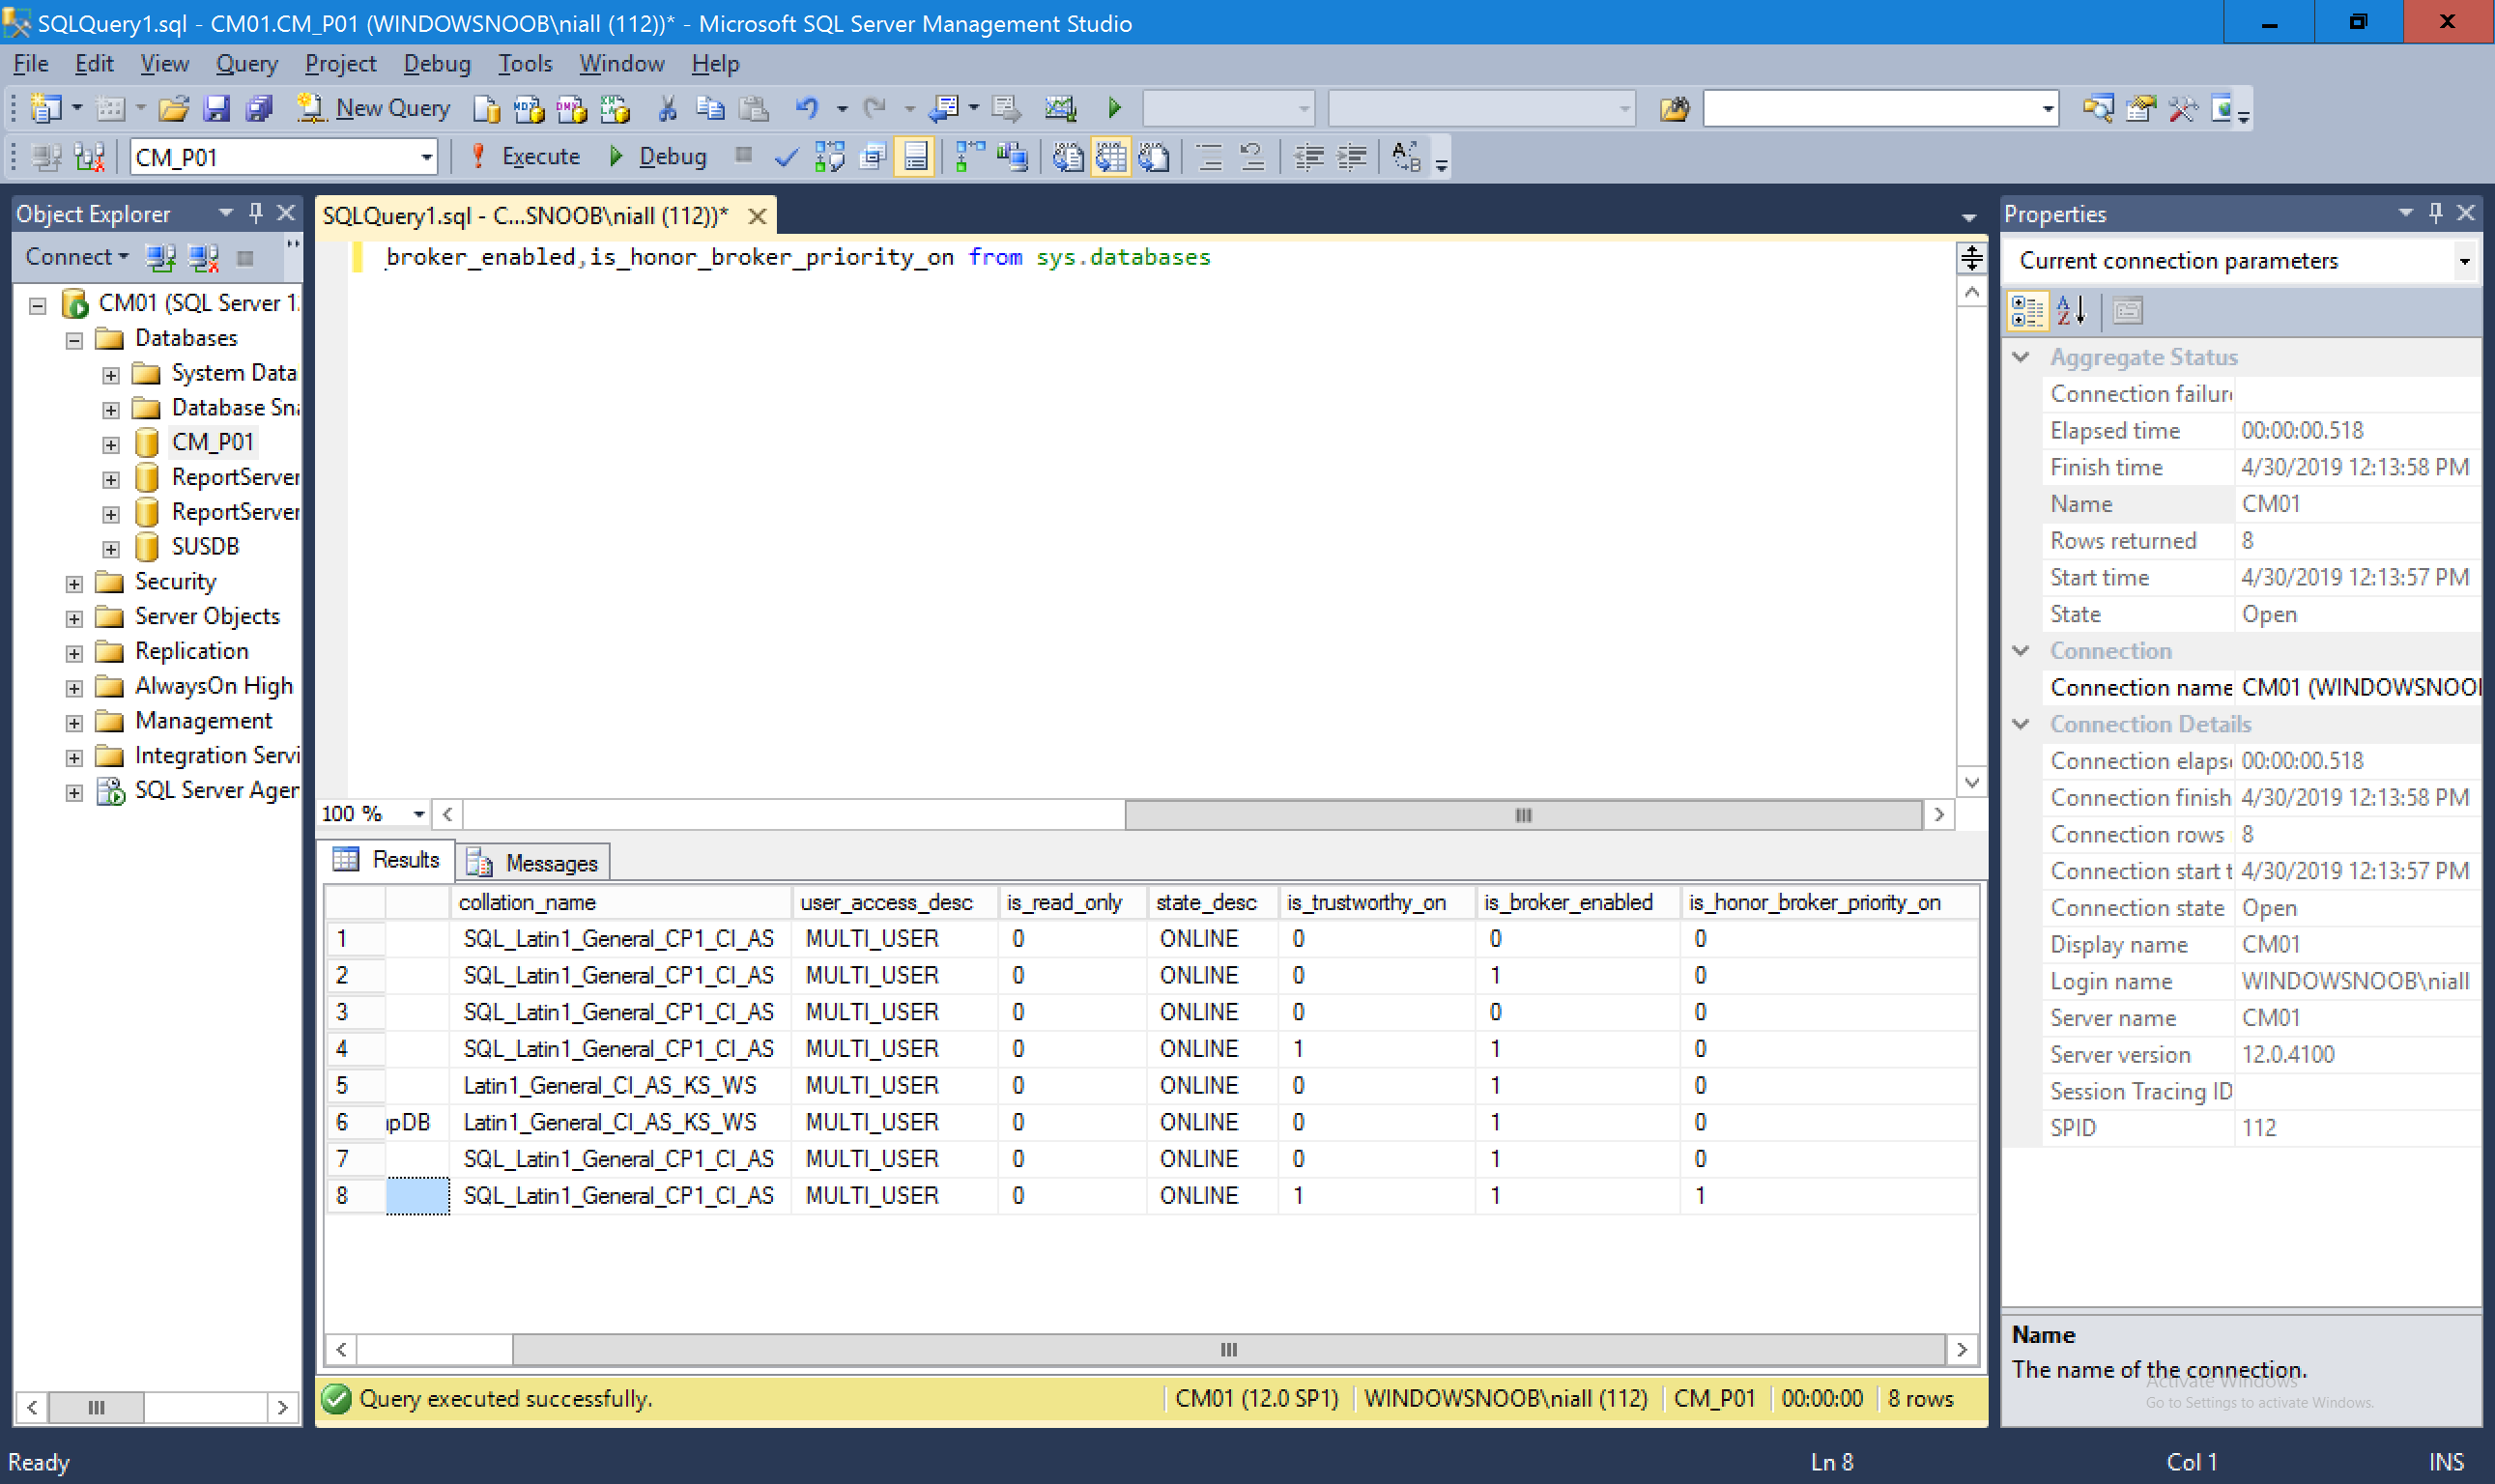2495x1484 pixels.
Task: Click the Undo arrow icon
Action: [x=806, y=108]
